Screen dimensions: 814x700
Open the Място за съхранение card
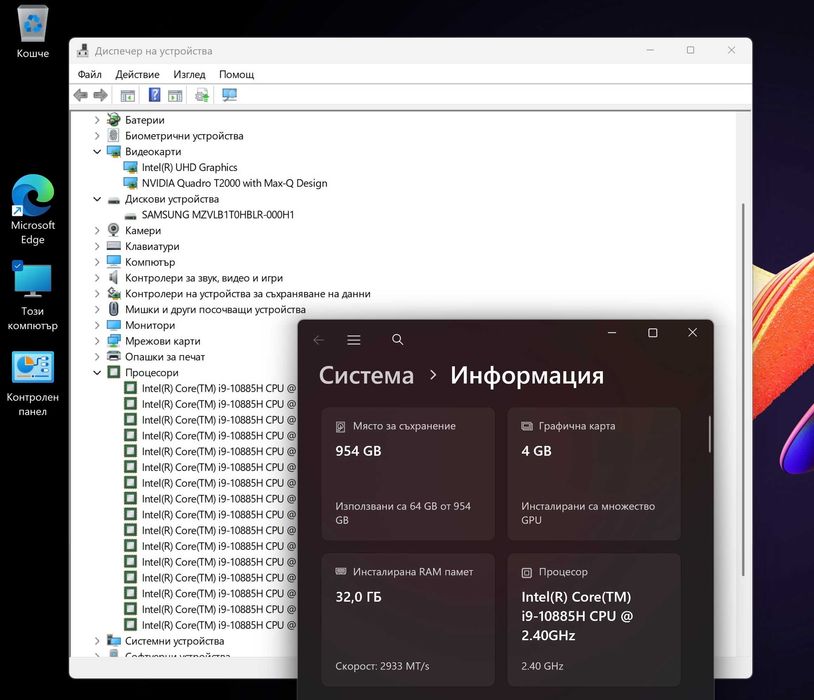pyautogui.click(x=408, y=474)
